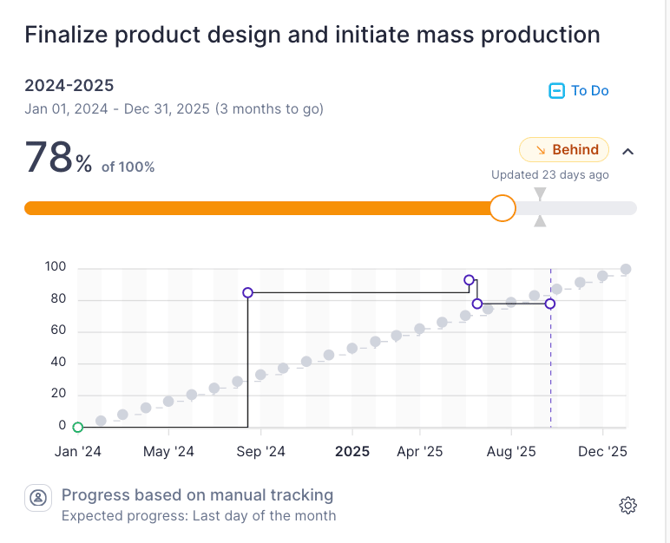The width and height of the screenshot is (670, 543).
Task: Click the objective title text
Action: pos(312,35)
